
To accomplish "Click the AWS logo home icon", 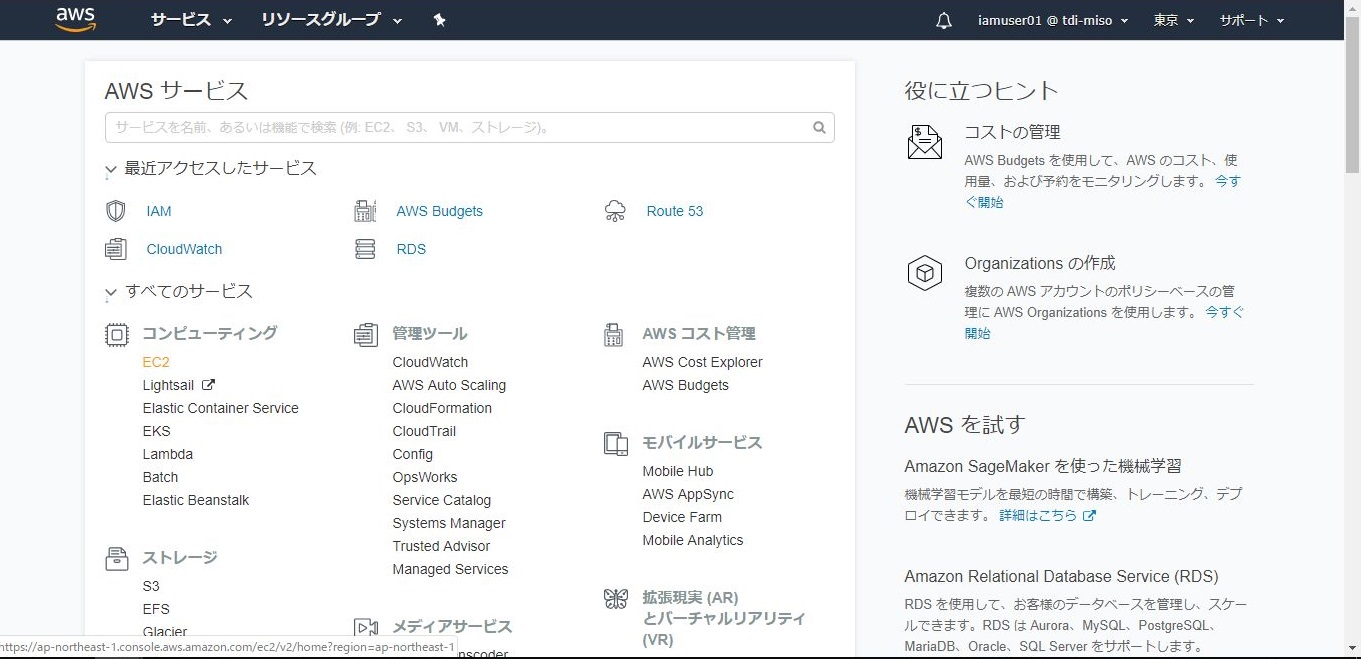I will coord(75,19).
